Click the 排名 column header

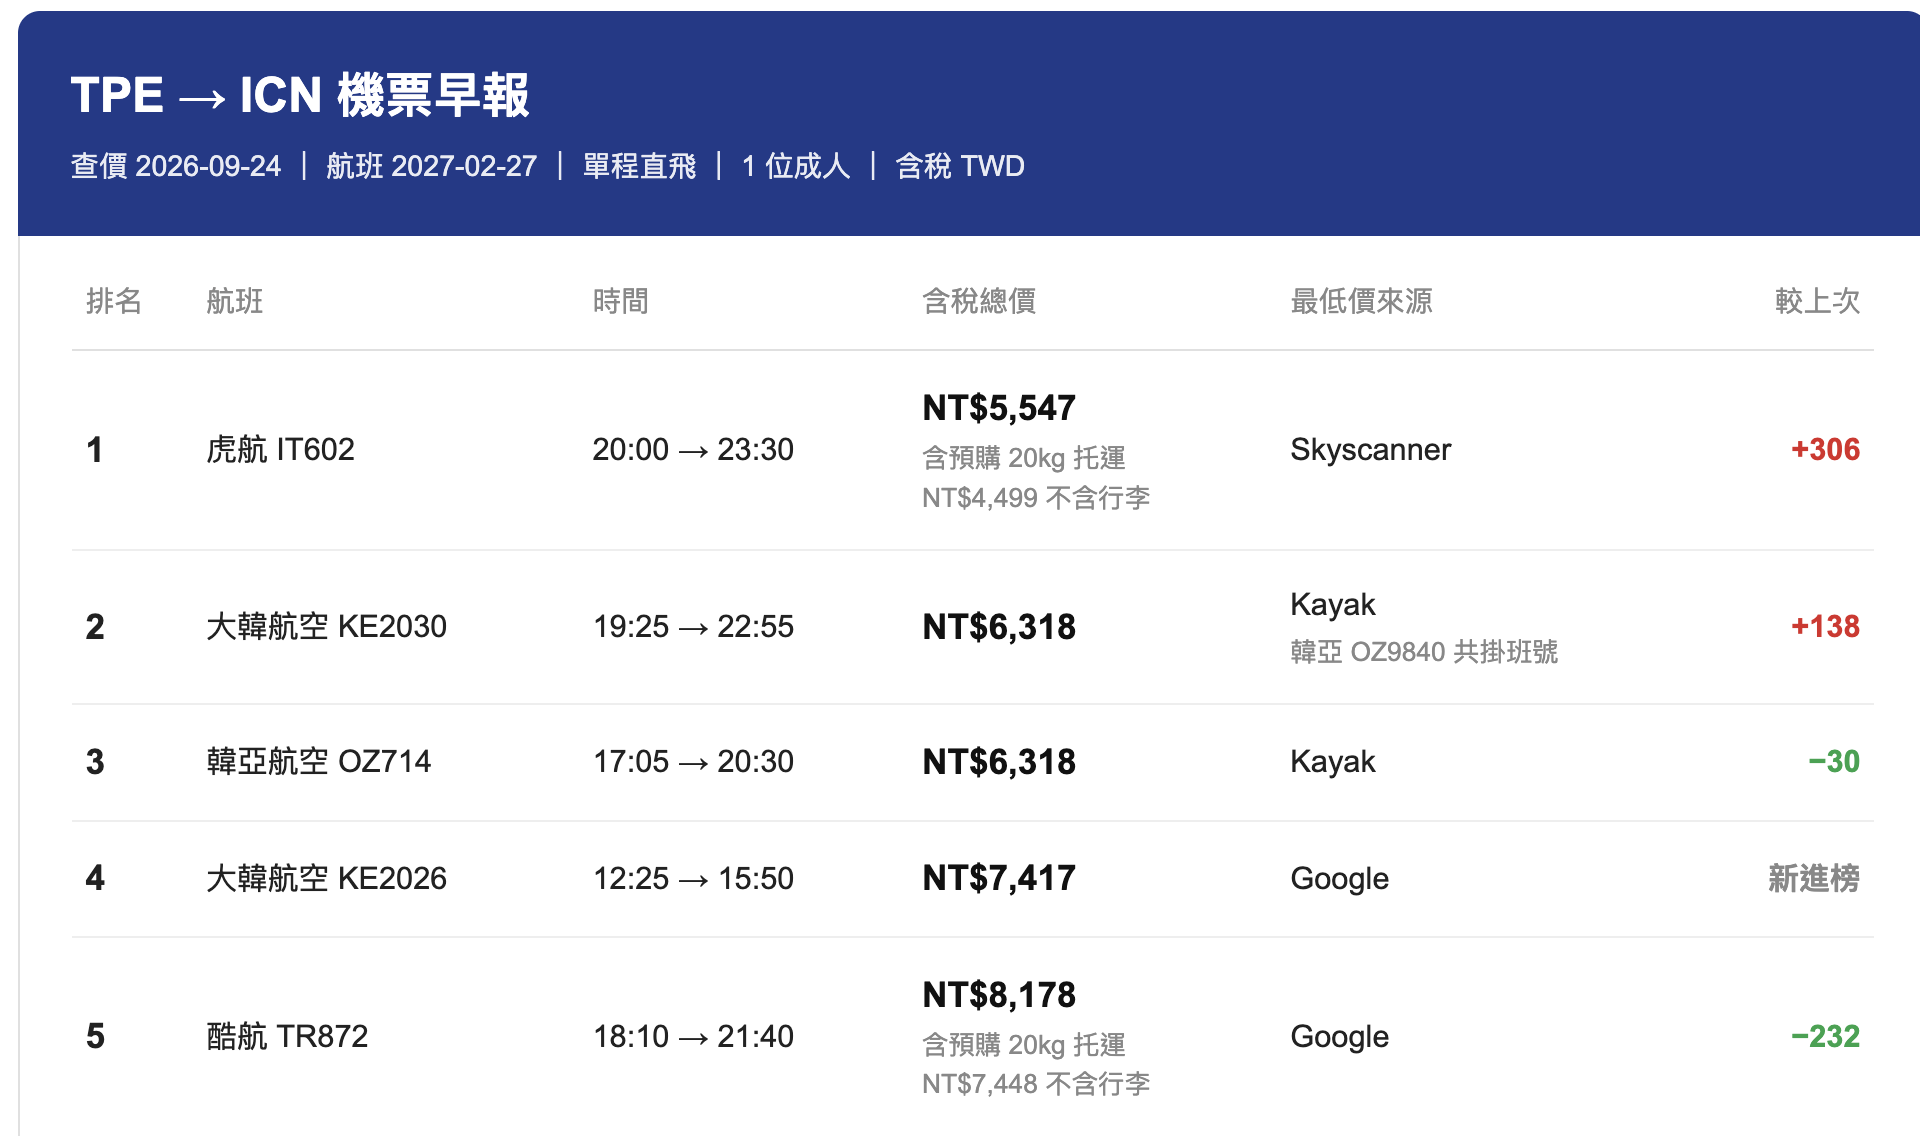pos(114,301)
